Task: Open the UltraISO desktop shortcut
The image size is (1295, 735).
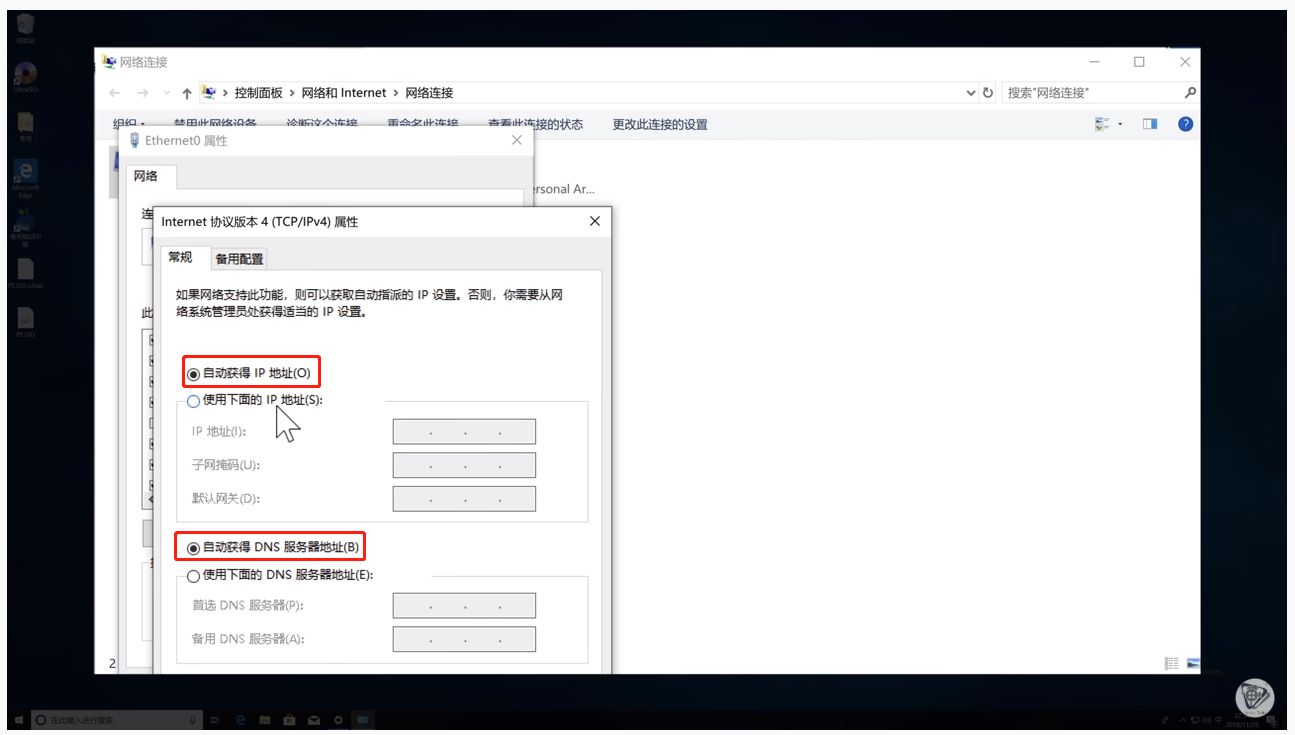Action: (26, 77)
